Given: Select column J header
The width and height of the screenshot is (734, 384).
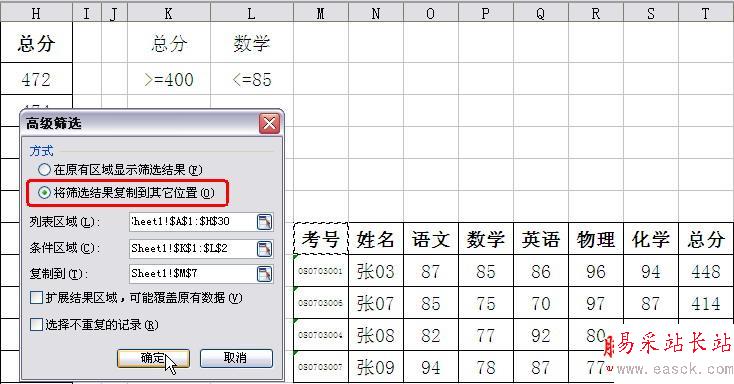Looking at the screenshot, I should (114, 14).
